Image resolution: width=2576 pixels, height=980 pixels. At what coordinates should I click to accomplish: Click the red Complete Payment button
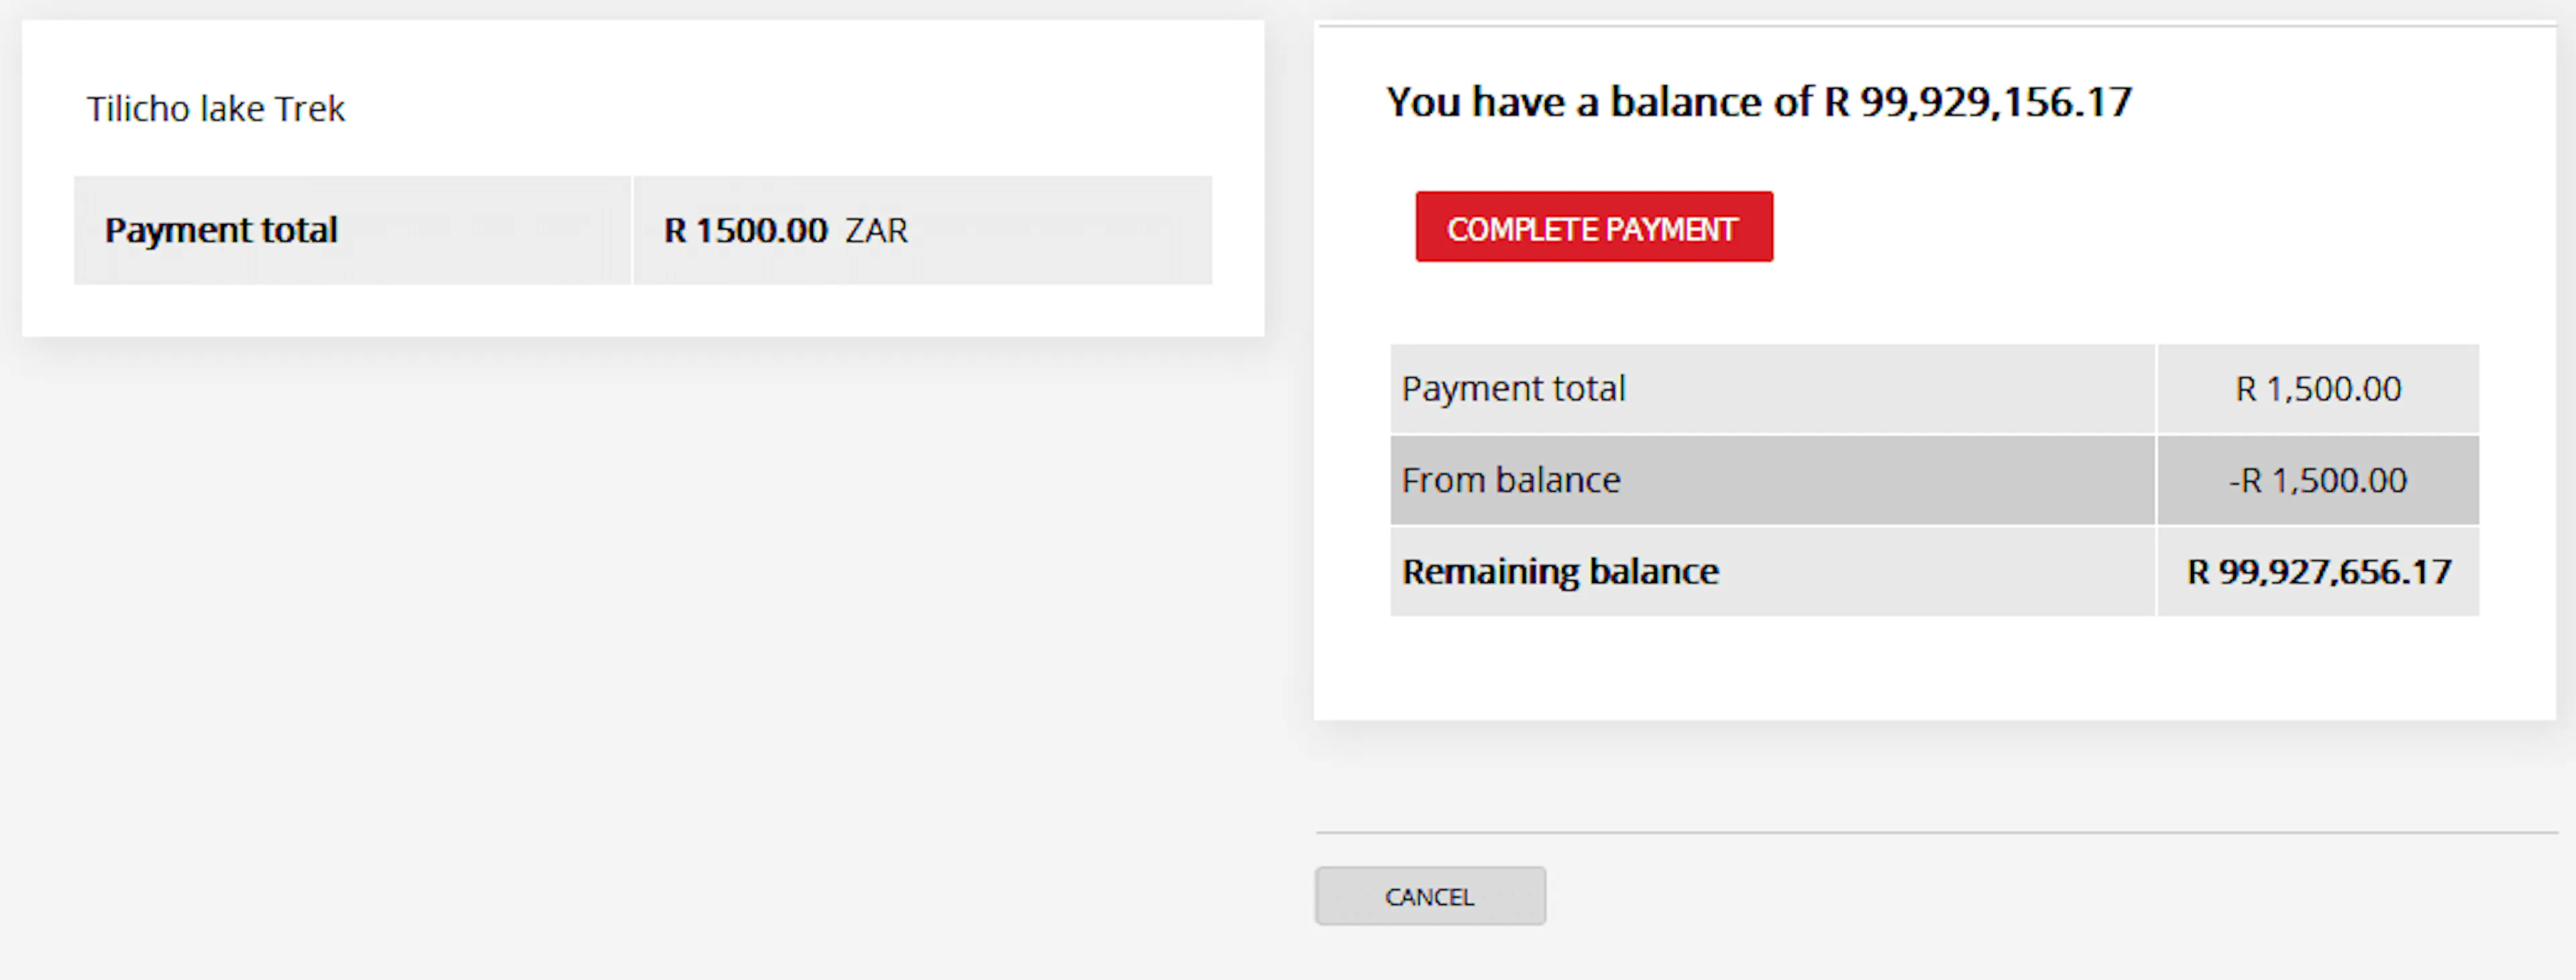(1594, 227)
